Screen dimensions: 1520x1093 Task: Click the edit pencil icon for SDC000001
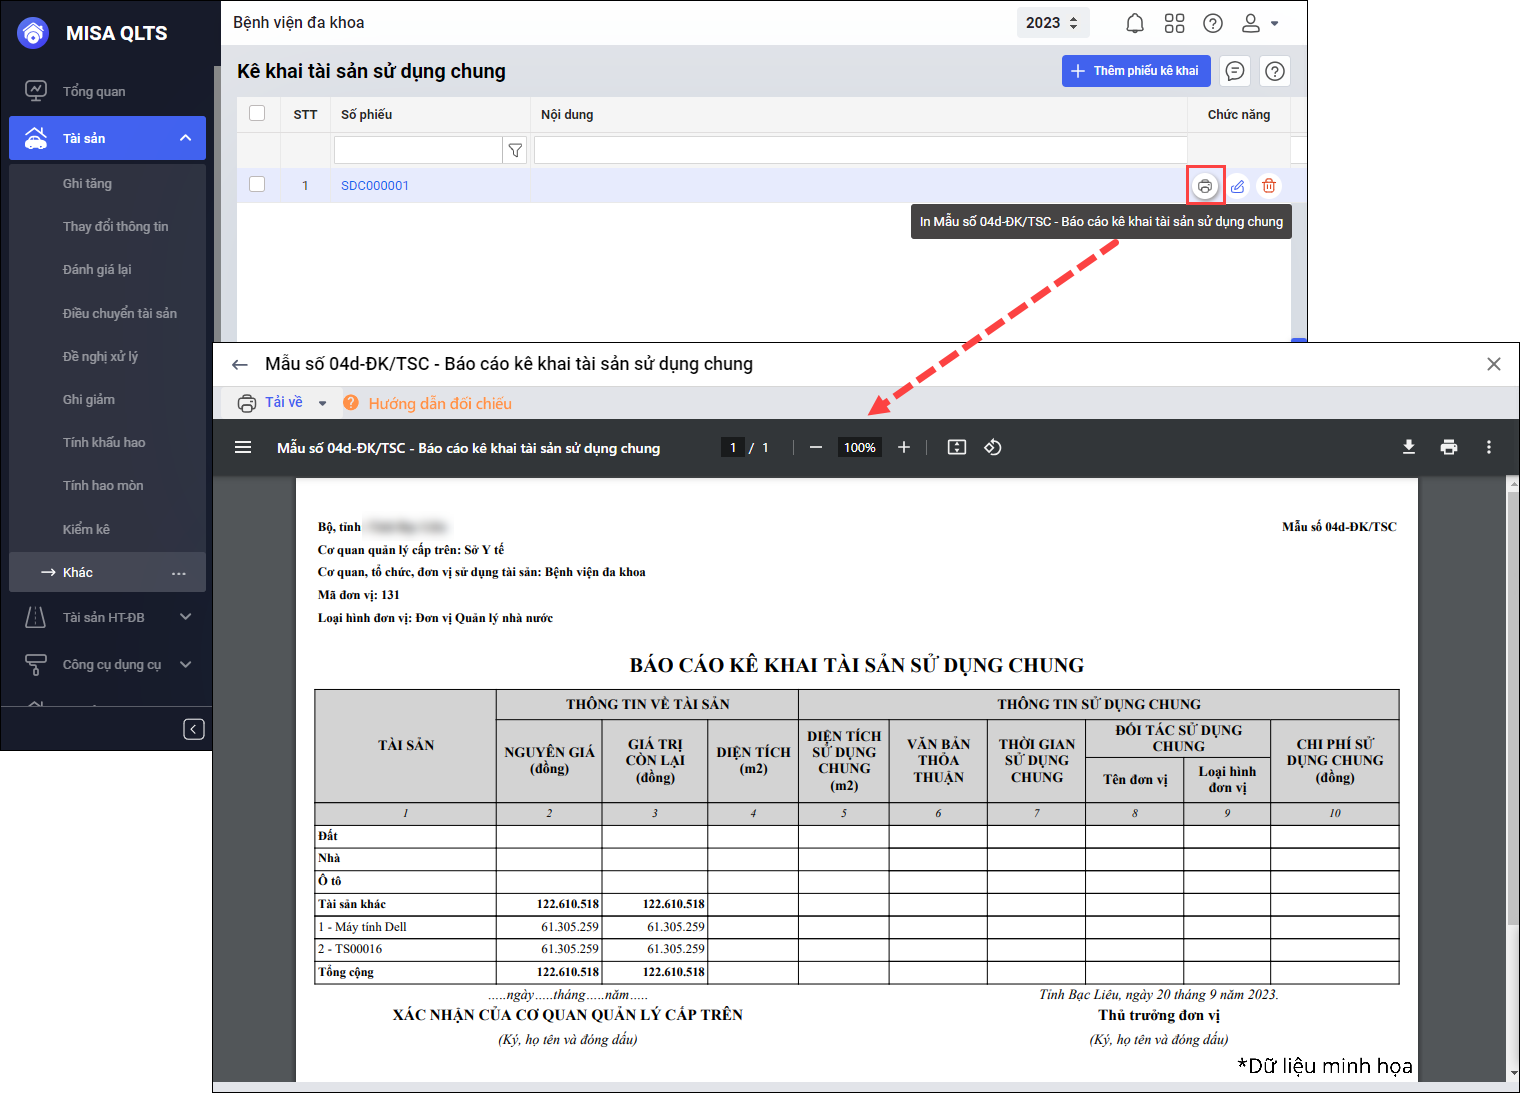(x=1237, y=186)
